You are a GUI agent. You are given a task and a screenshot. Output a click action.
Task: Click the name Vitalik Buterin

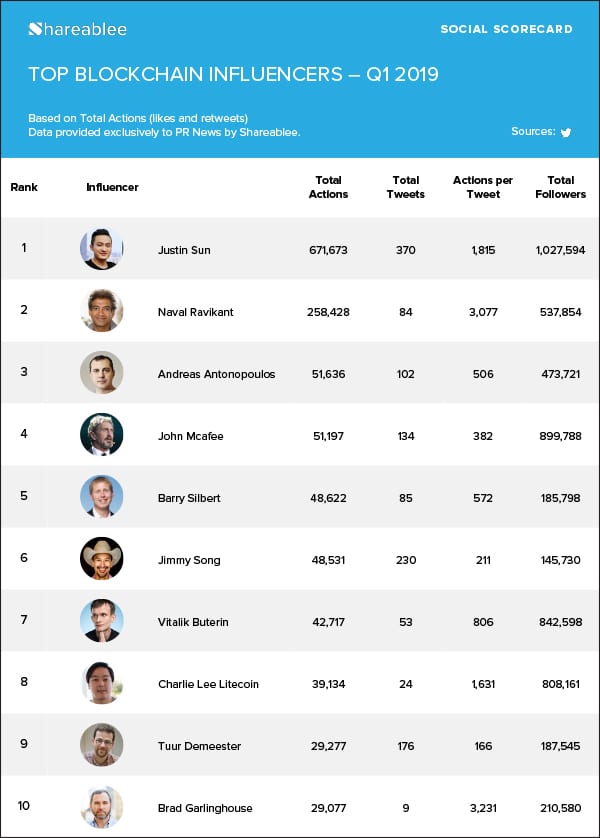(x=193, y=622)
